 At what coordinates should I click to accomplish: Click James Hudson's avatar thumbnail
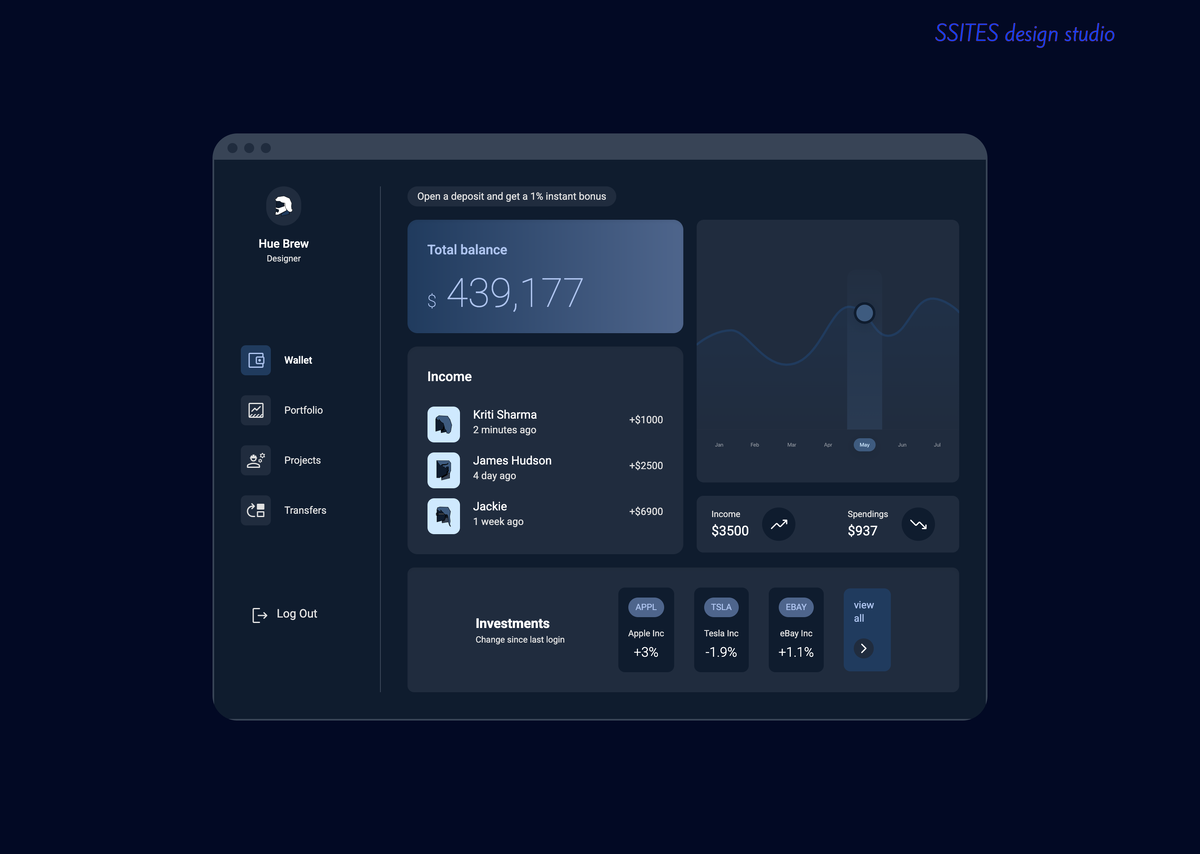444,470
